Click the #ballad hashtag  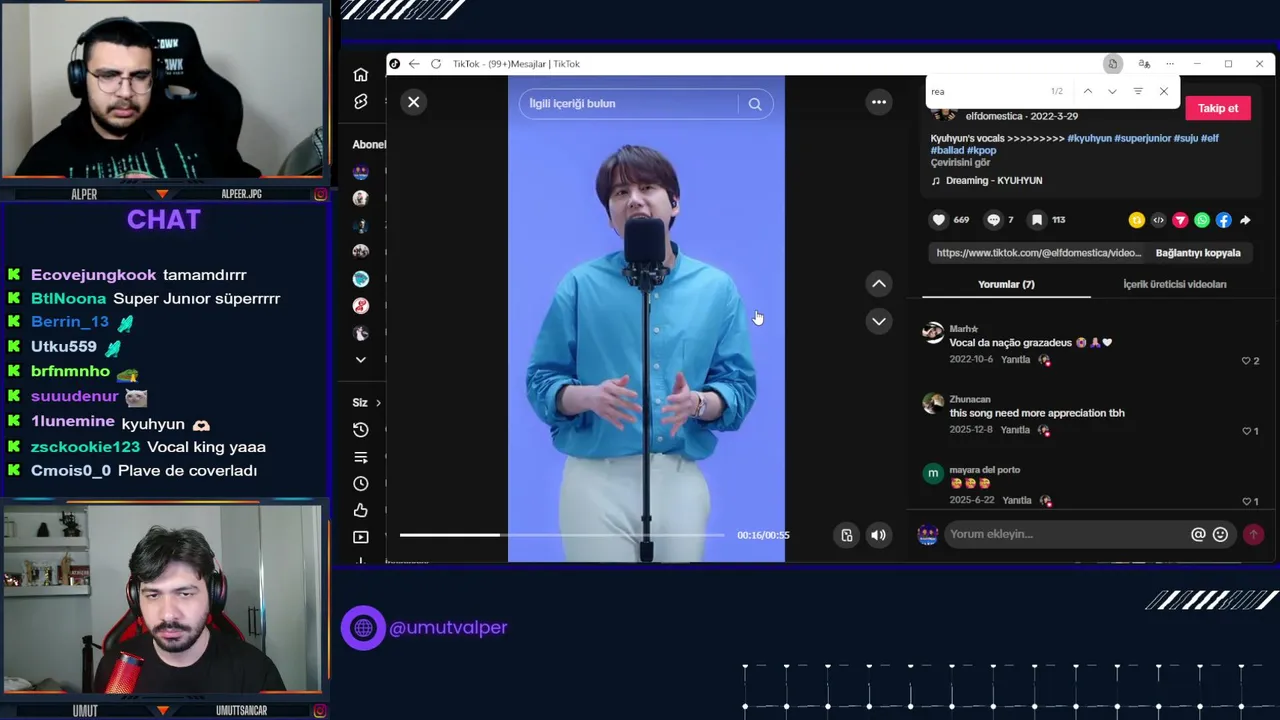coord(947,151)
